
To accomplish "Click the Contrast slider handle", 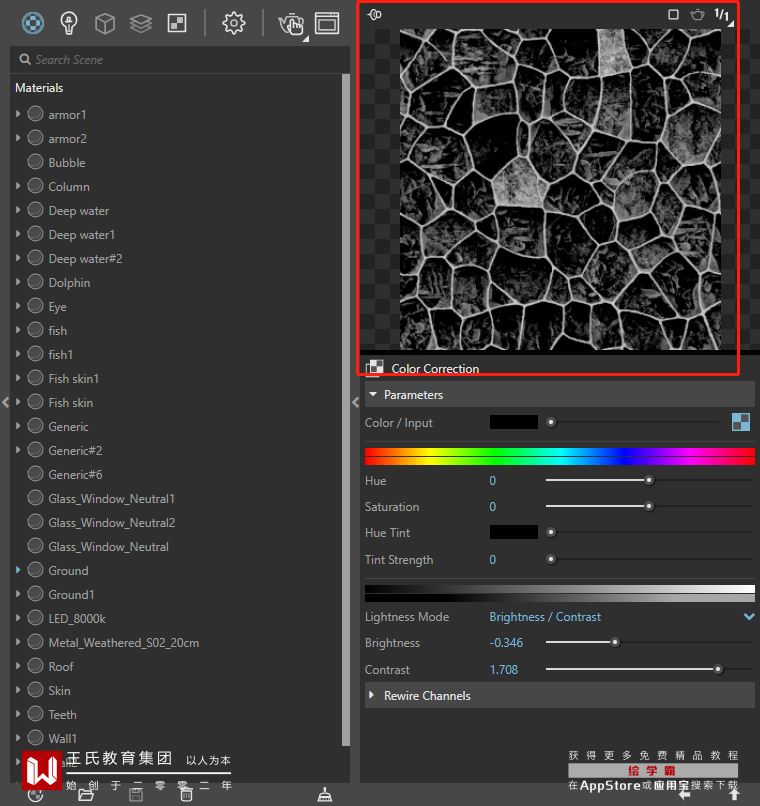I will [x=718, y=670].
